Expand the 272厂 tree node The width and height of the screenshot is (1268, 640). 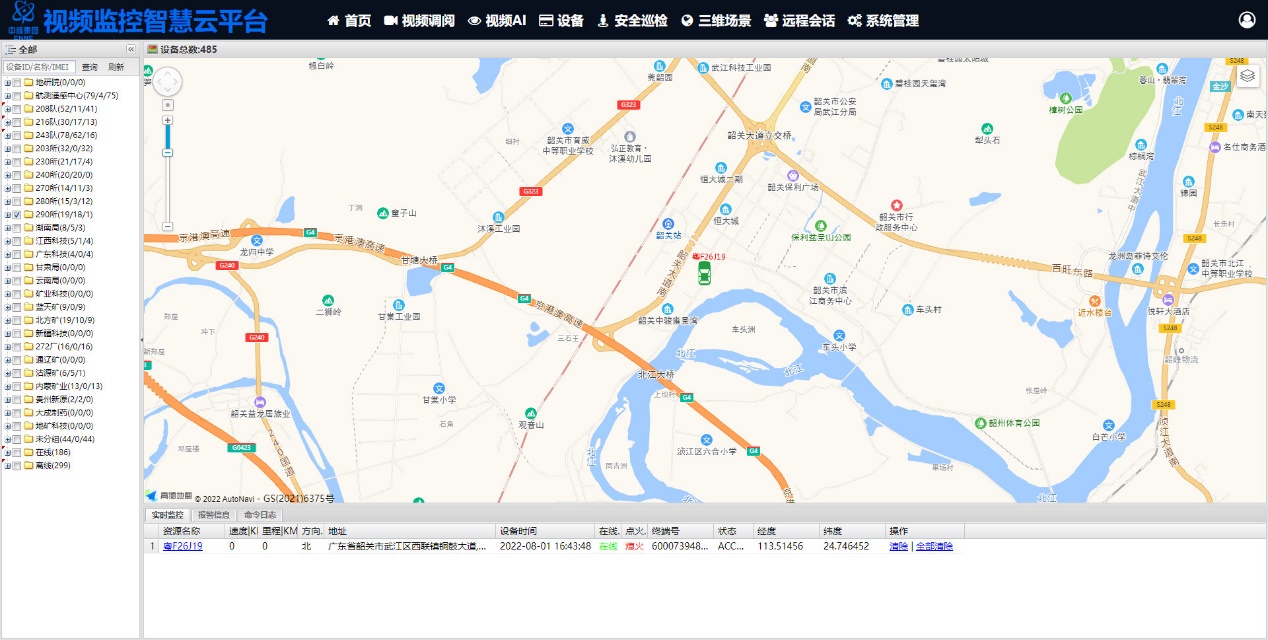pyautogui.click(x=7, y=346)
